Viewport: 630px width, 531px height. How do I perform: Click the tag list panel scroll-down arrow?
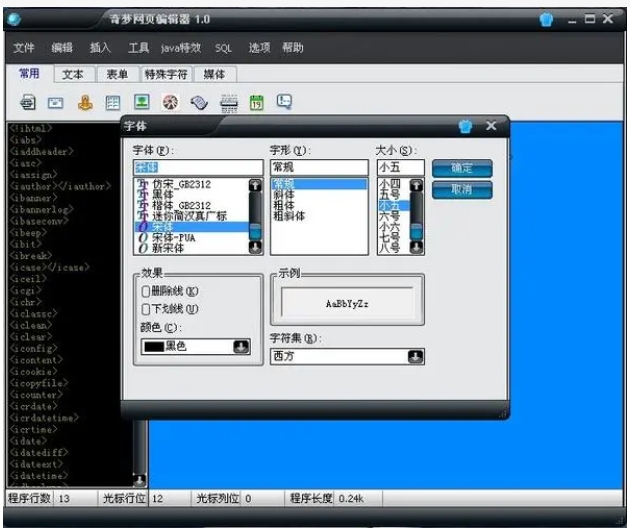139,480
